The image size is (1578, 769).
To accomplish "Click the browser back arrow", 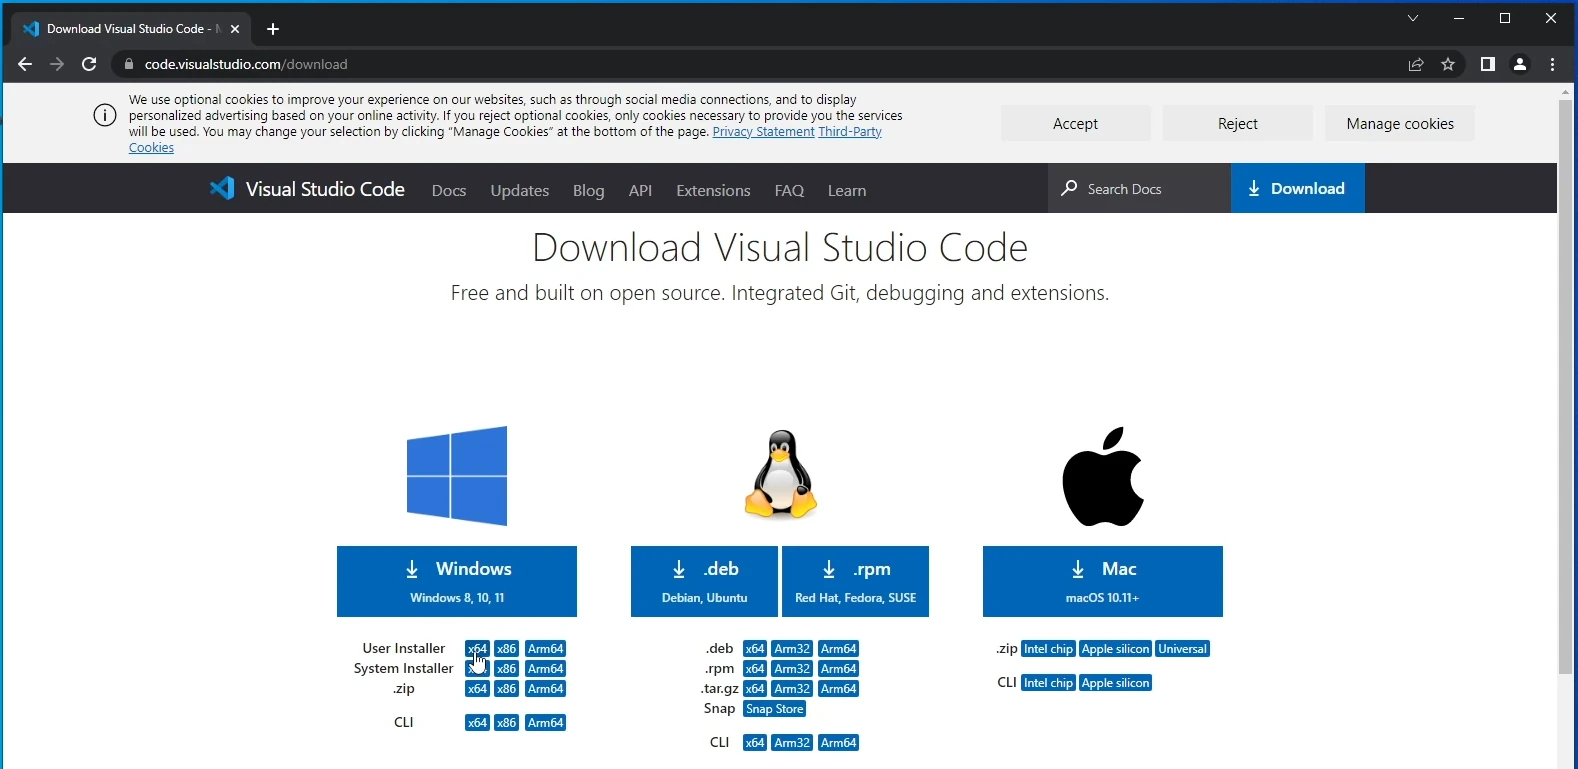I will tap(25, 64).
